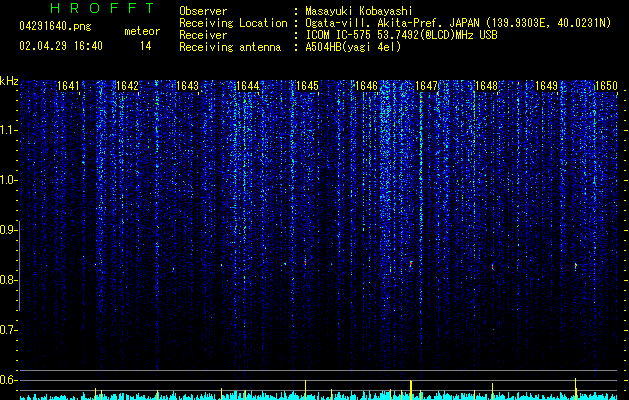
Task: Click the 1649 time marker
Action: 546,86
